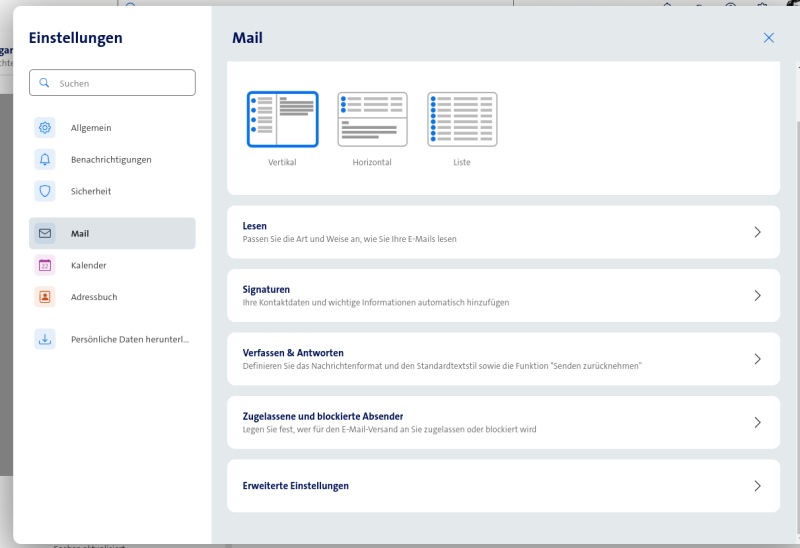Expand the Lesen section chevron

coord(757,232)
